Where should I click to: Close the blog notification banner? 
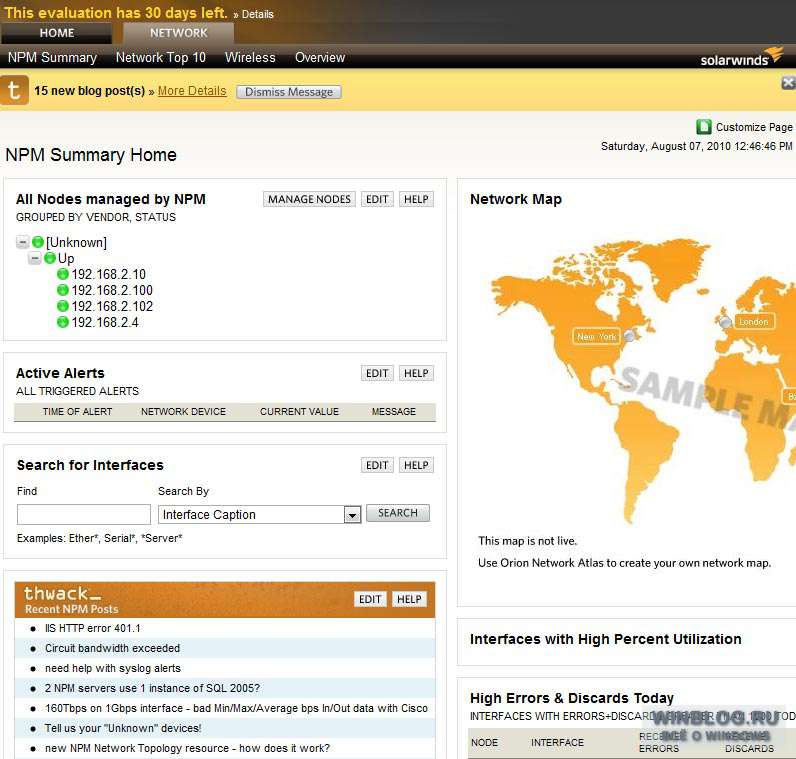click(788, 83)
